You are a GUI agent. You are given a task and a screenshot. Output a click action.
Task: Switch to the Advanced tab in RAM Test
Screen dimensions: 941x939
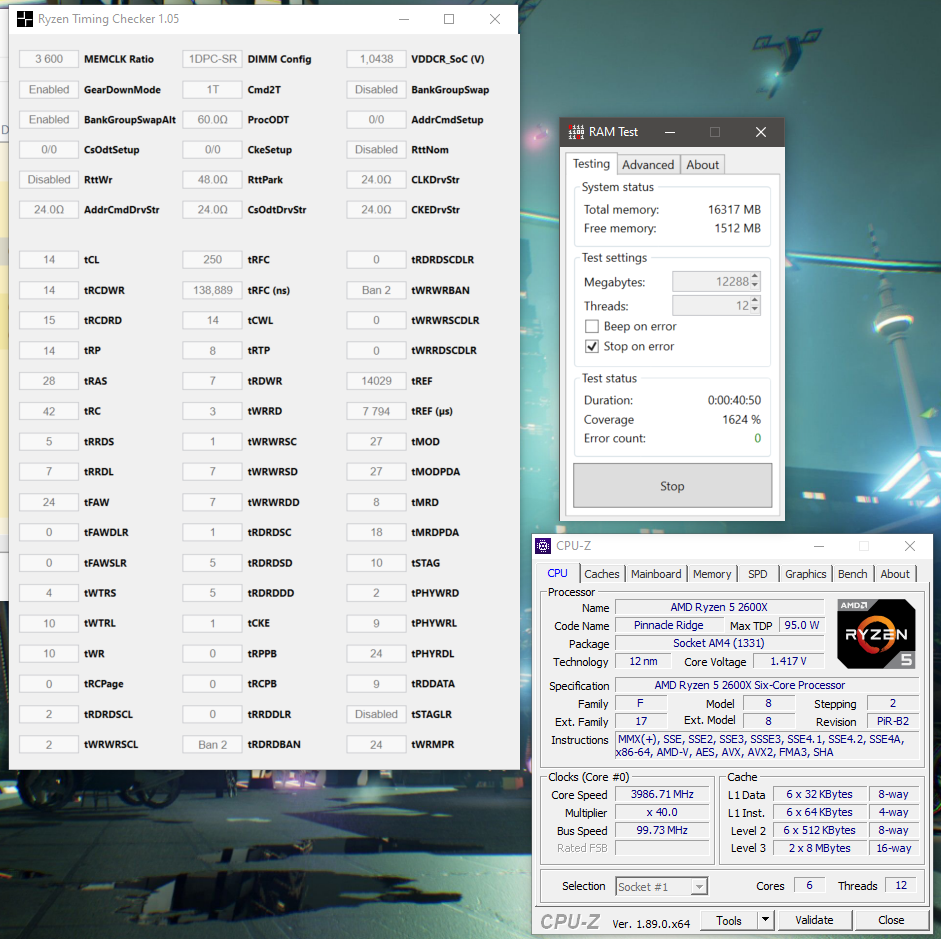click(648, 164)
